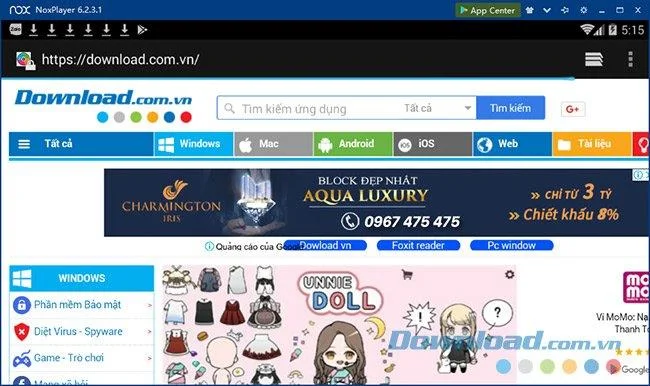Open 'Diệt Virus - Spyware' category
Viewport: 650px width, 386px height.
click(78, 331)
